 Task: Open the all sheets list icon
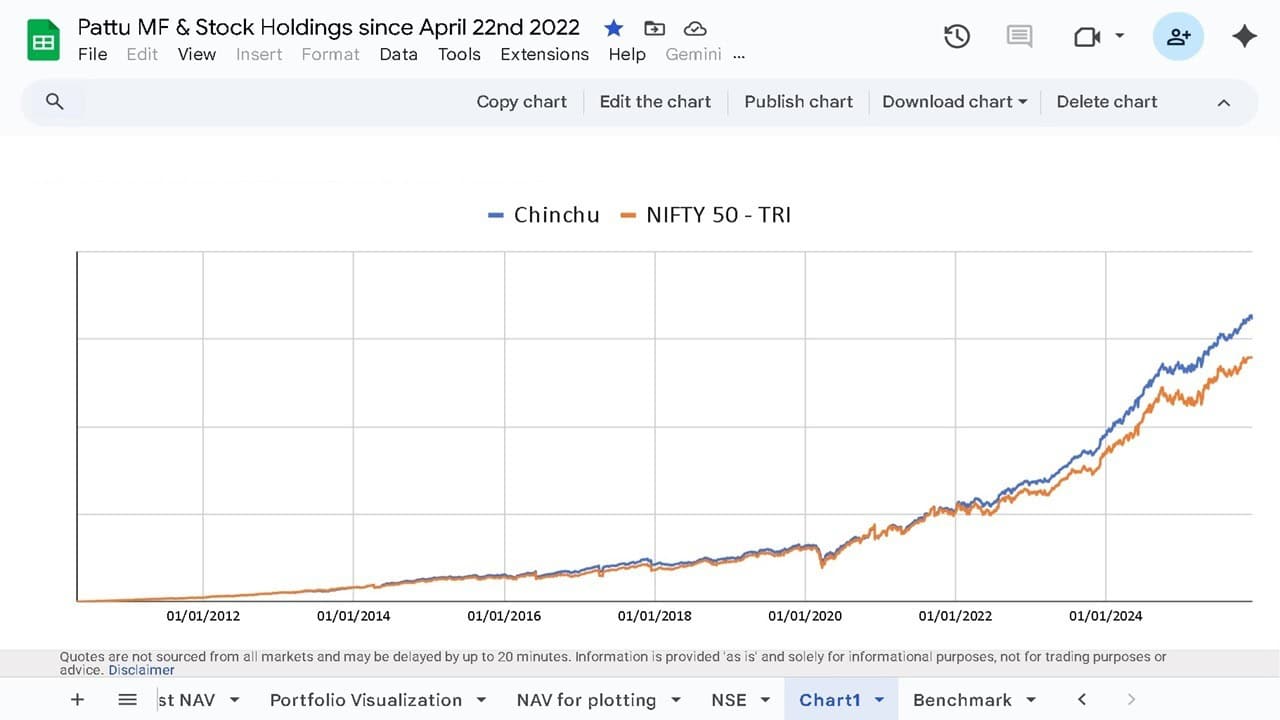(127, 700)
